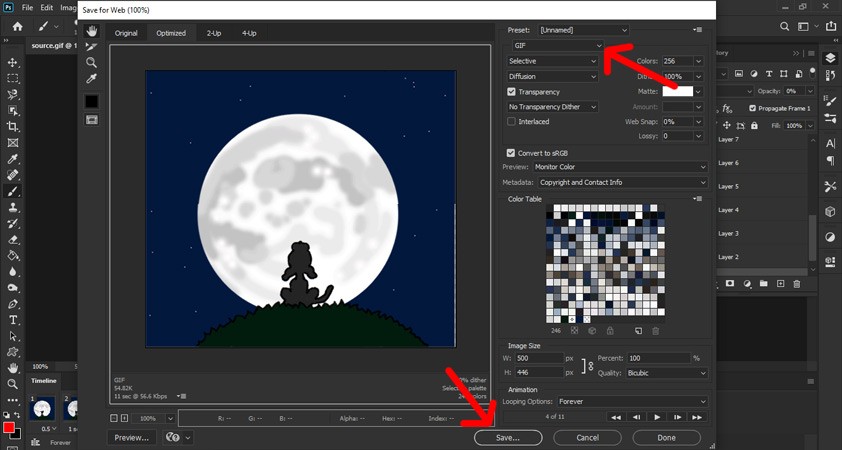Expand the Looping Options dropdown
This screenshot has height=450, width=842.
(x=621, y=401)
